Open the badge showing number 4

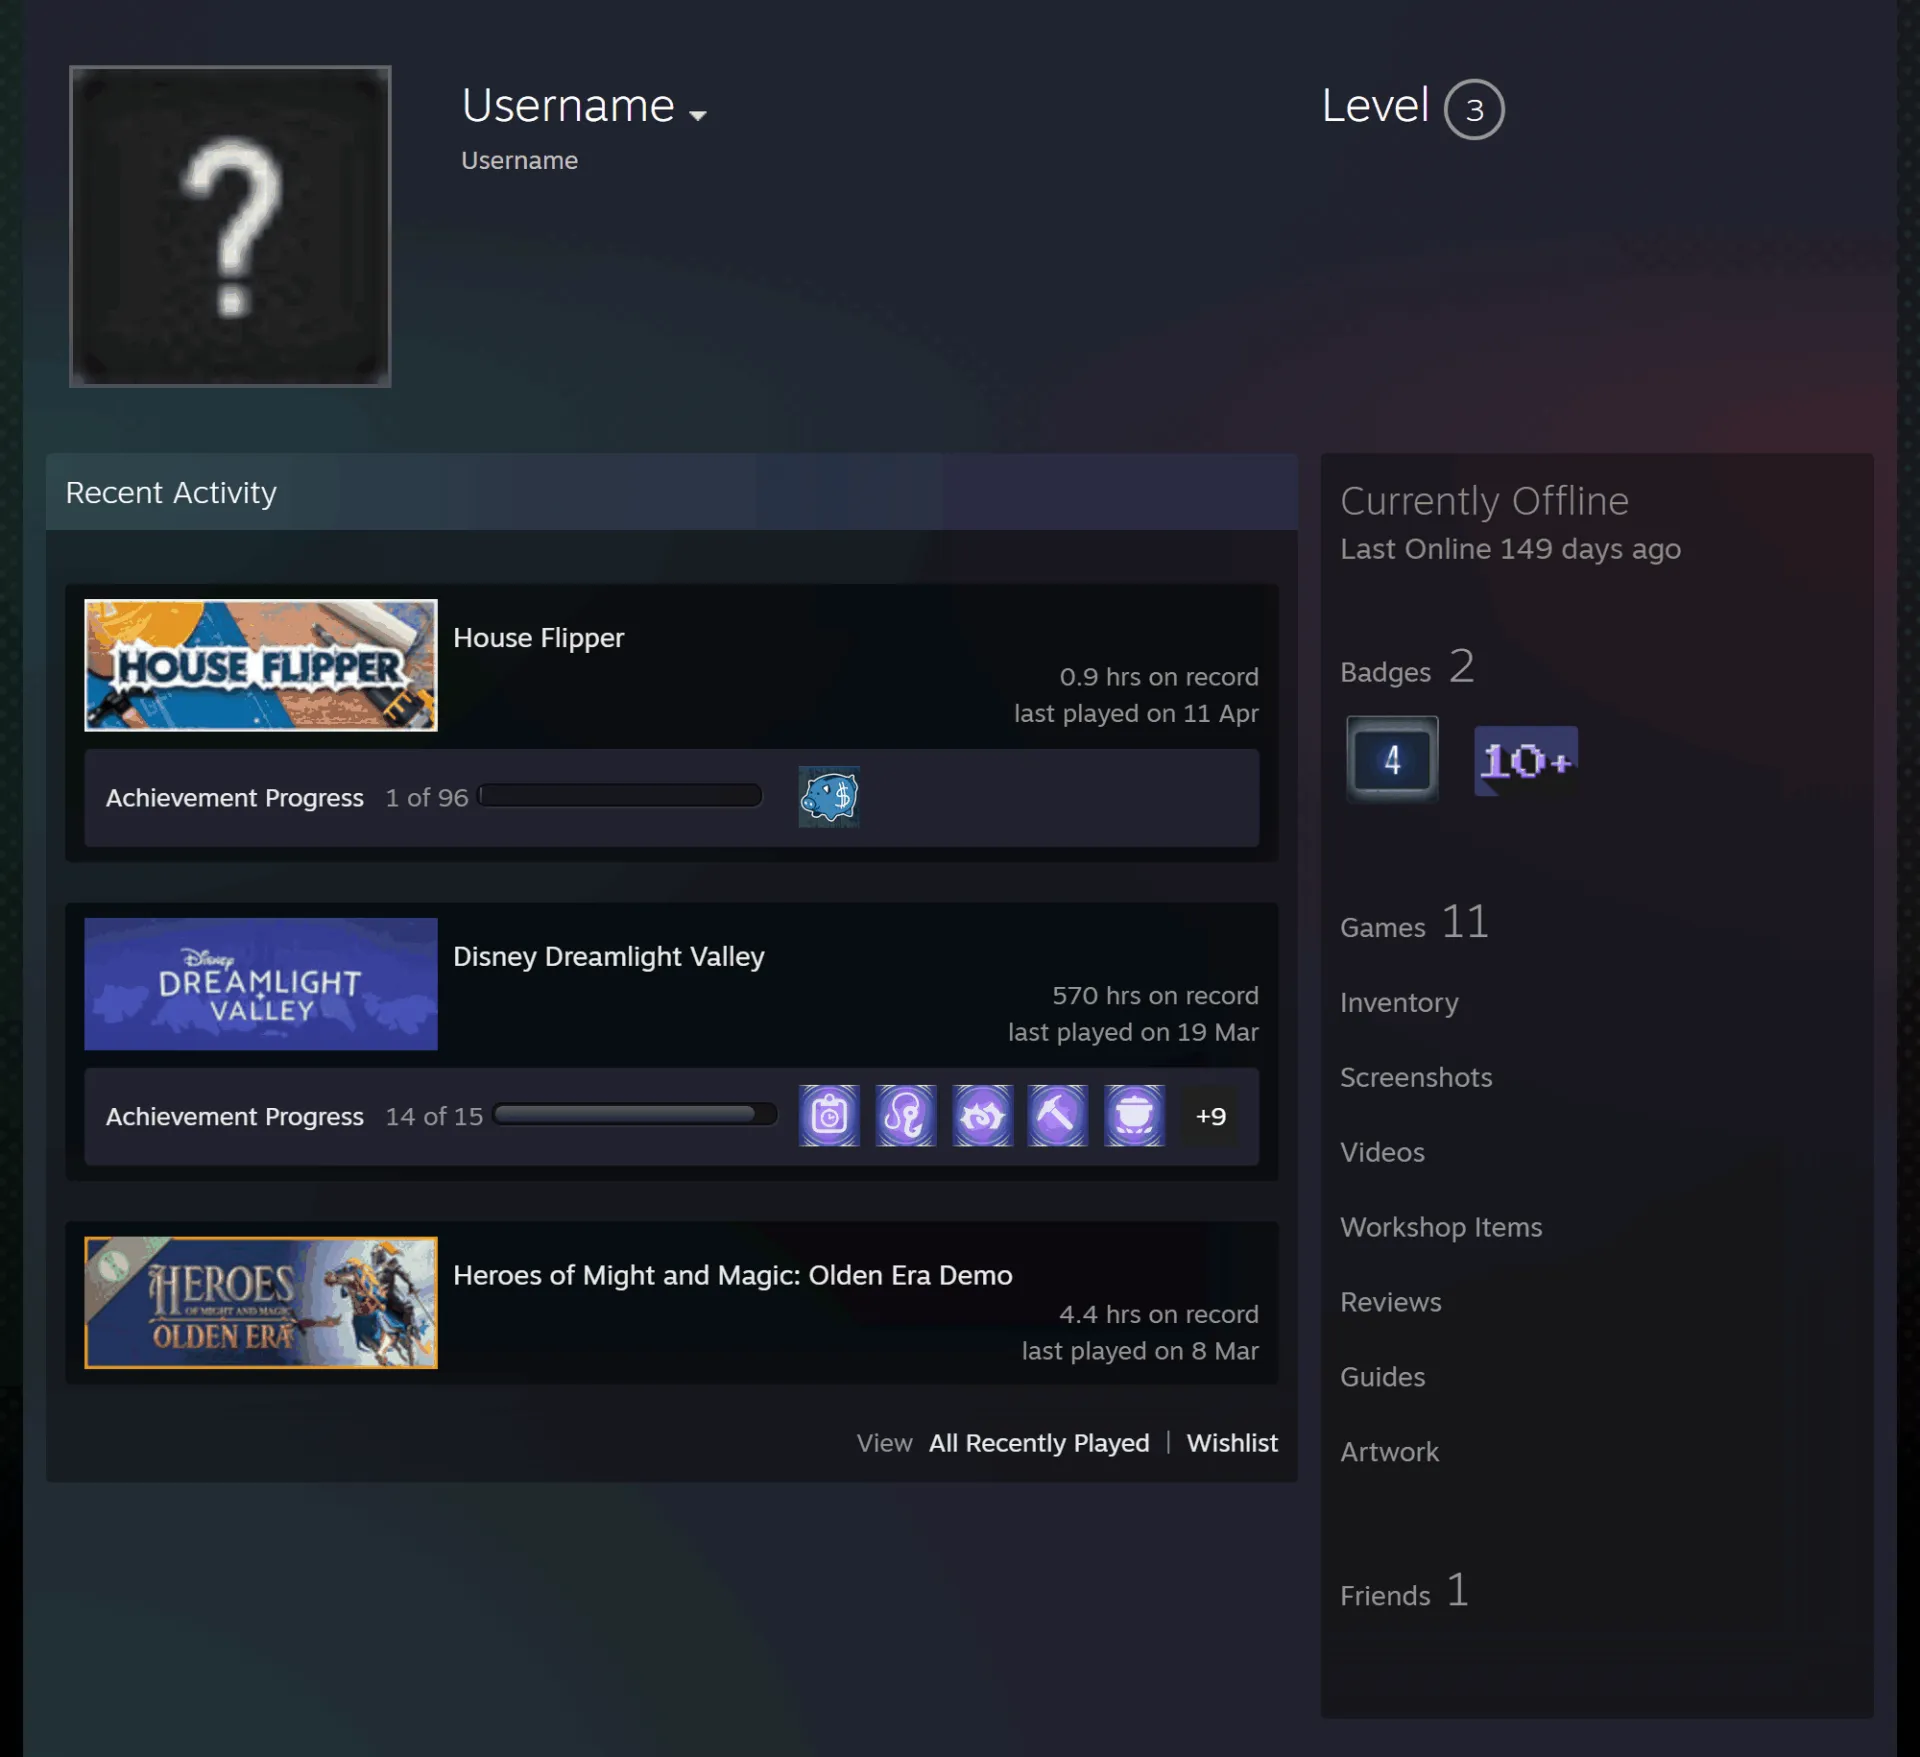click(1392, 759)
